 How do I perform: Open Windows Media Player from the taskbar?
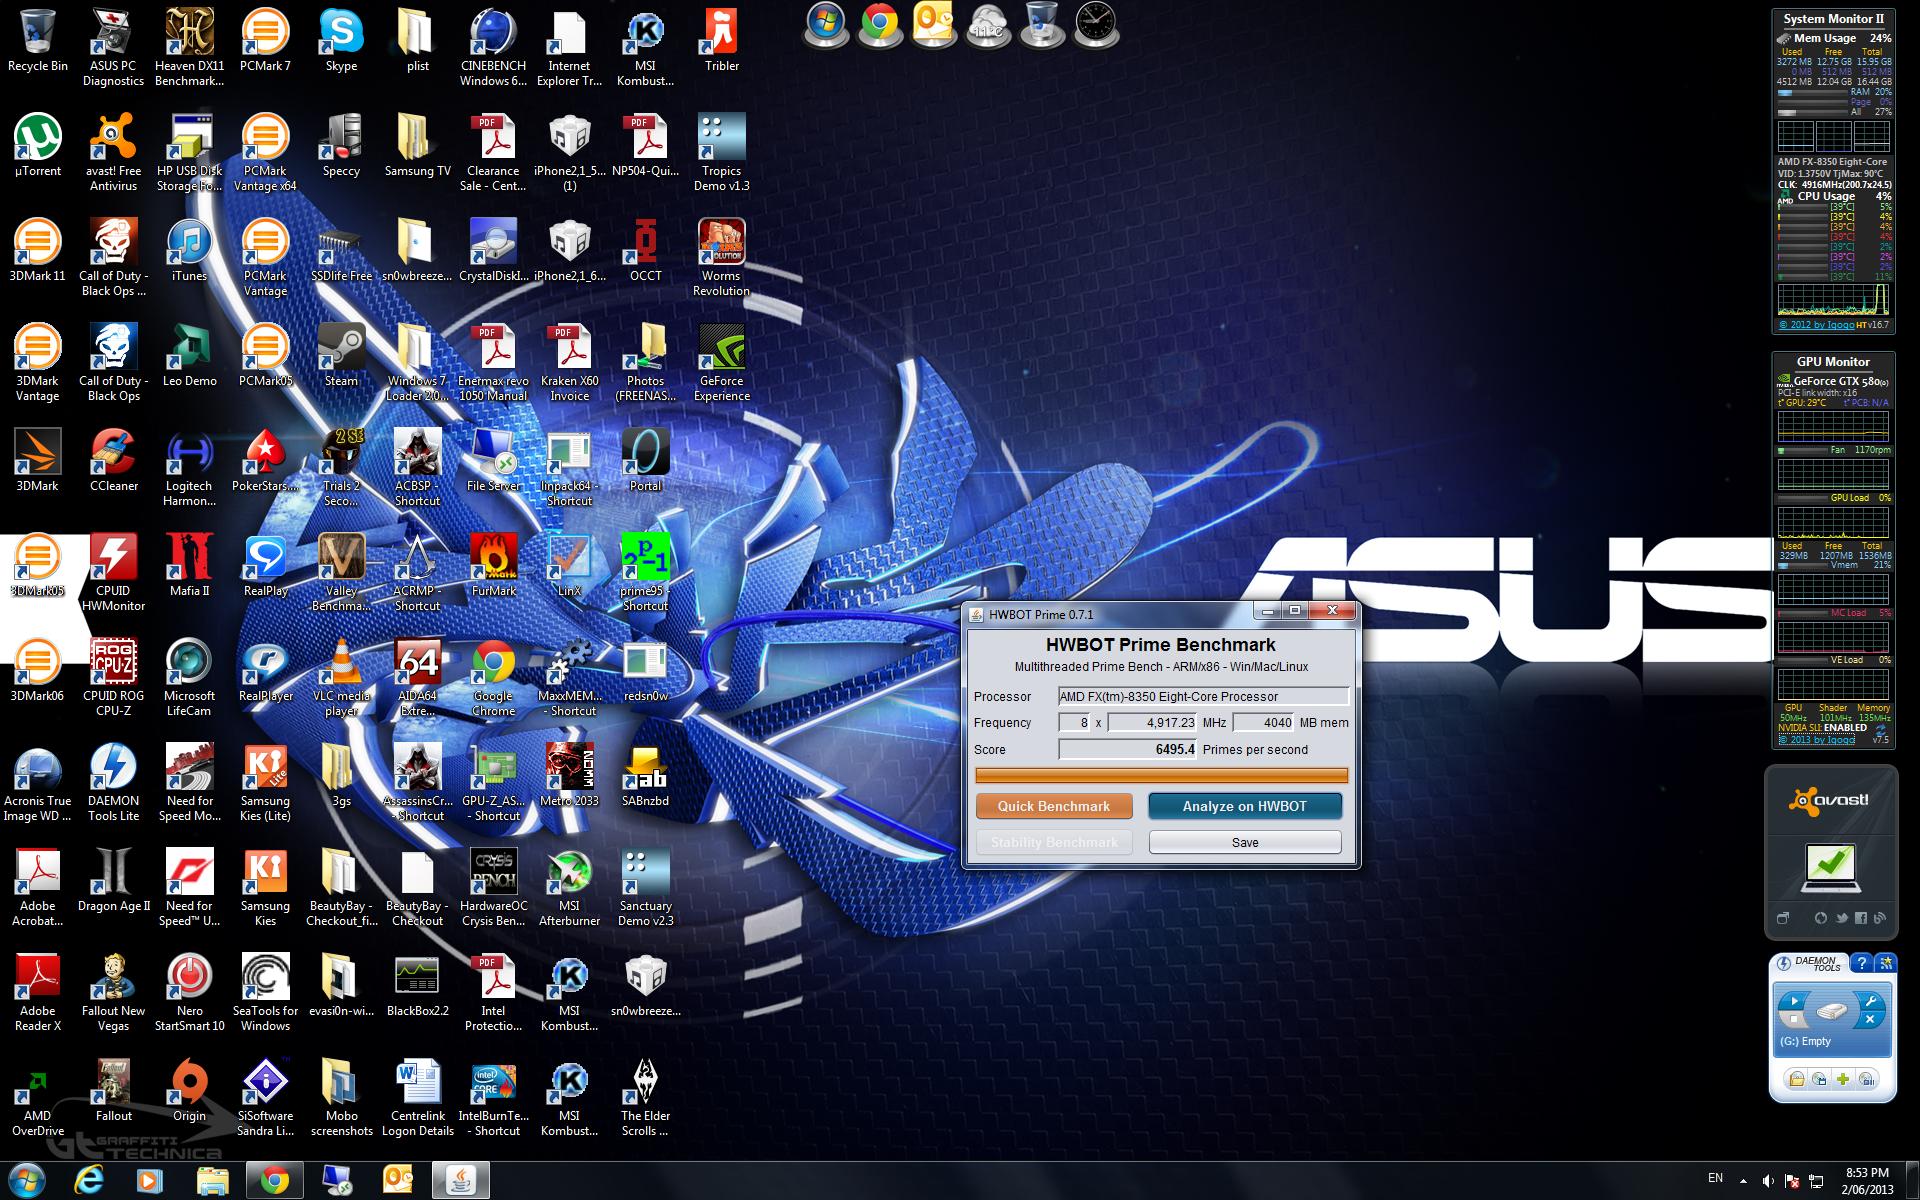coord(150,1181)
